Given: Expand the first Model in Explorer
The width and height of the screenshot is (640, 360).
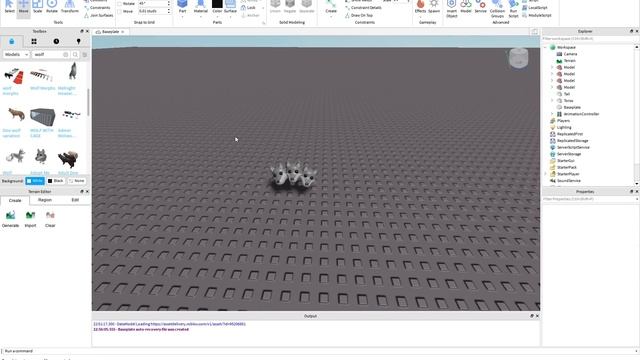Looking at the screenshot, I should point(552,67).
